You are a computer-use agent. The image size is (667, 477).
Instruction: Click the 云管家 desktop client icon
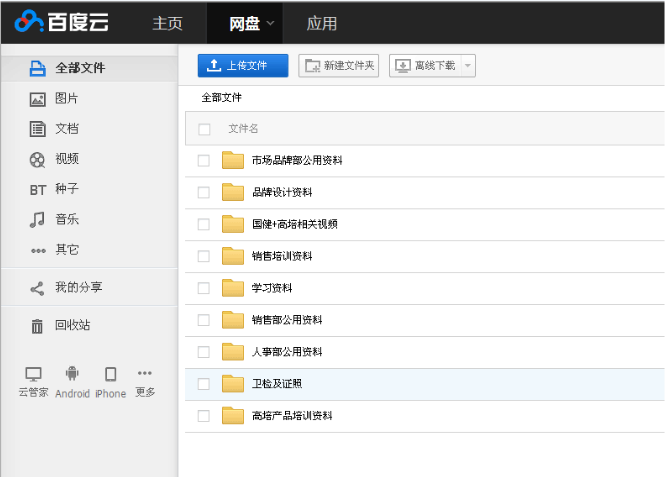33,374
